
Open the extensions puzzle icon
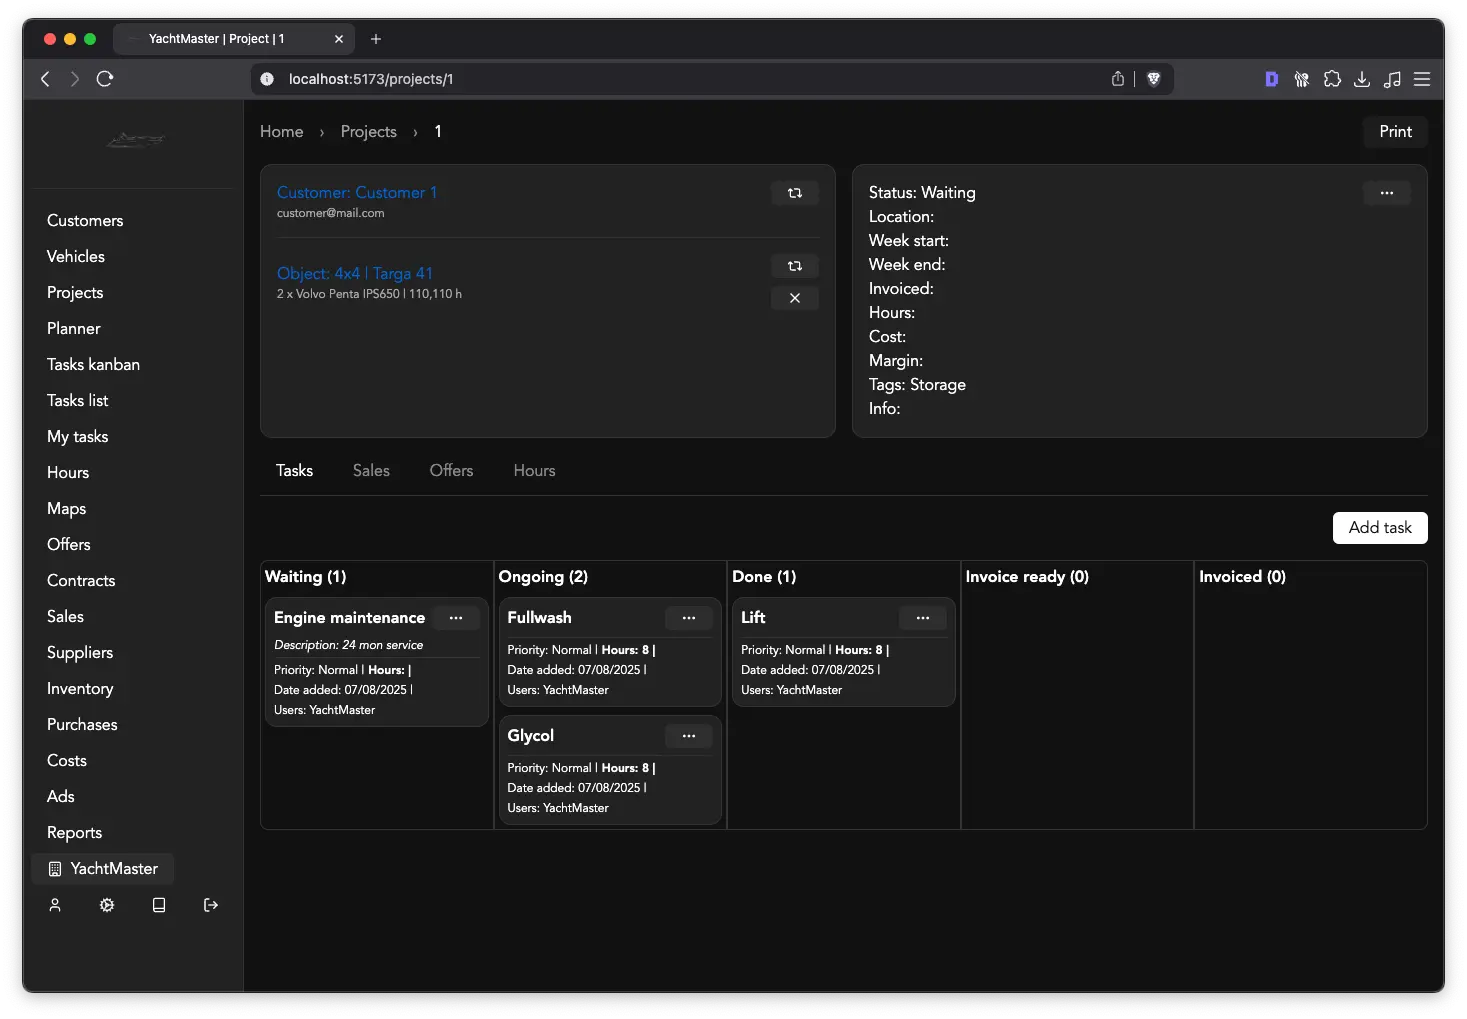(x=1332, y=79)
